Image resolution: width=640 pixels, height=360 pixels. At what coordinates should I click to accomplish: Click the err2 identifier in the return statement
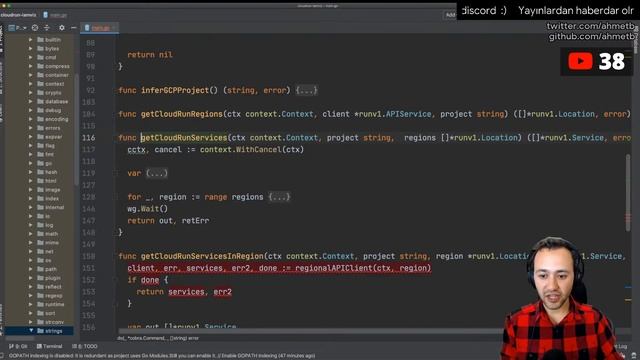222,292
